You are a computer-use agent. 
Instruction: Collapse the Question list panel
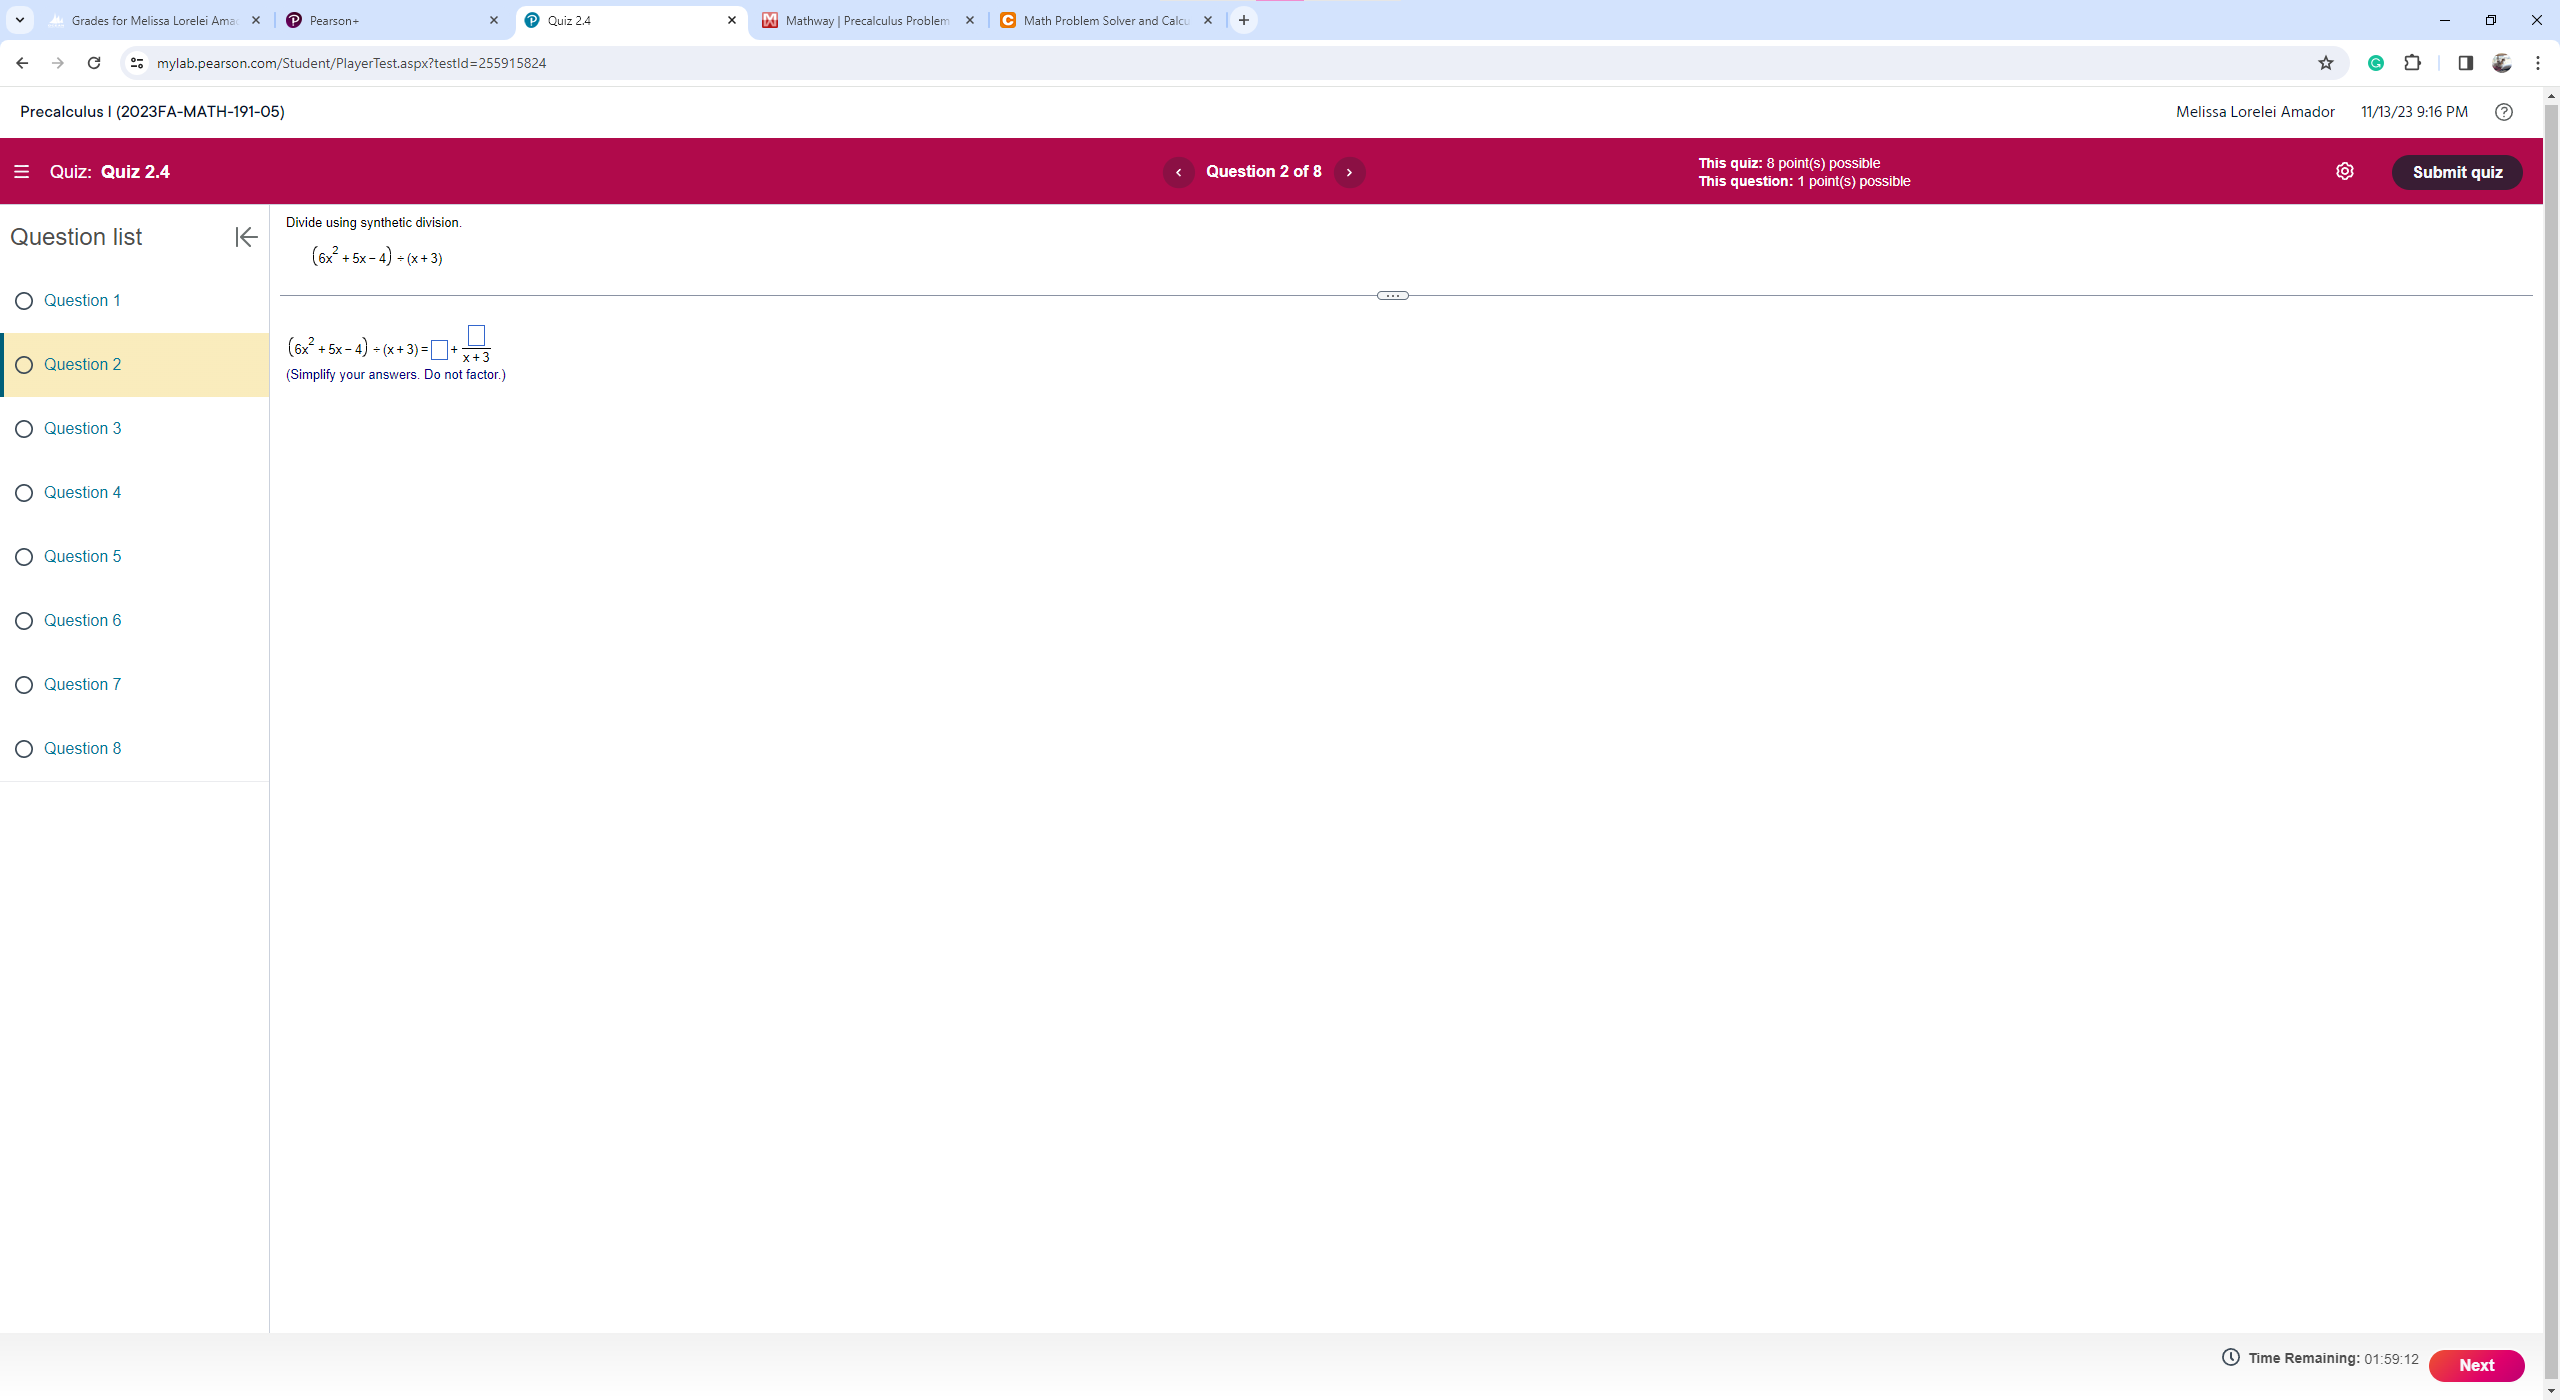(x=246, y=237)
